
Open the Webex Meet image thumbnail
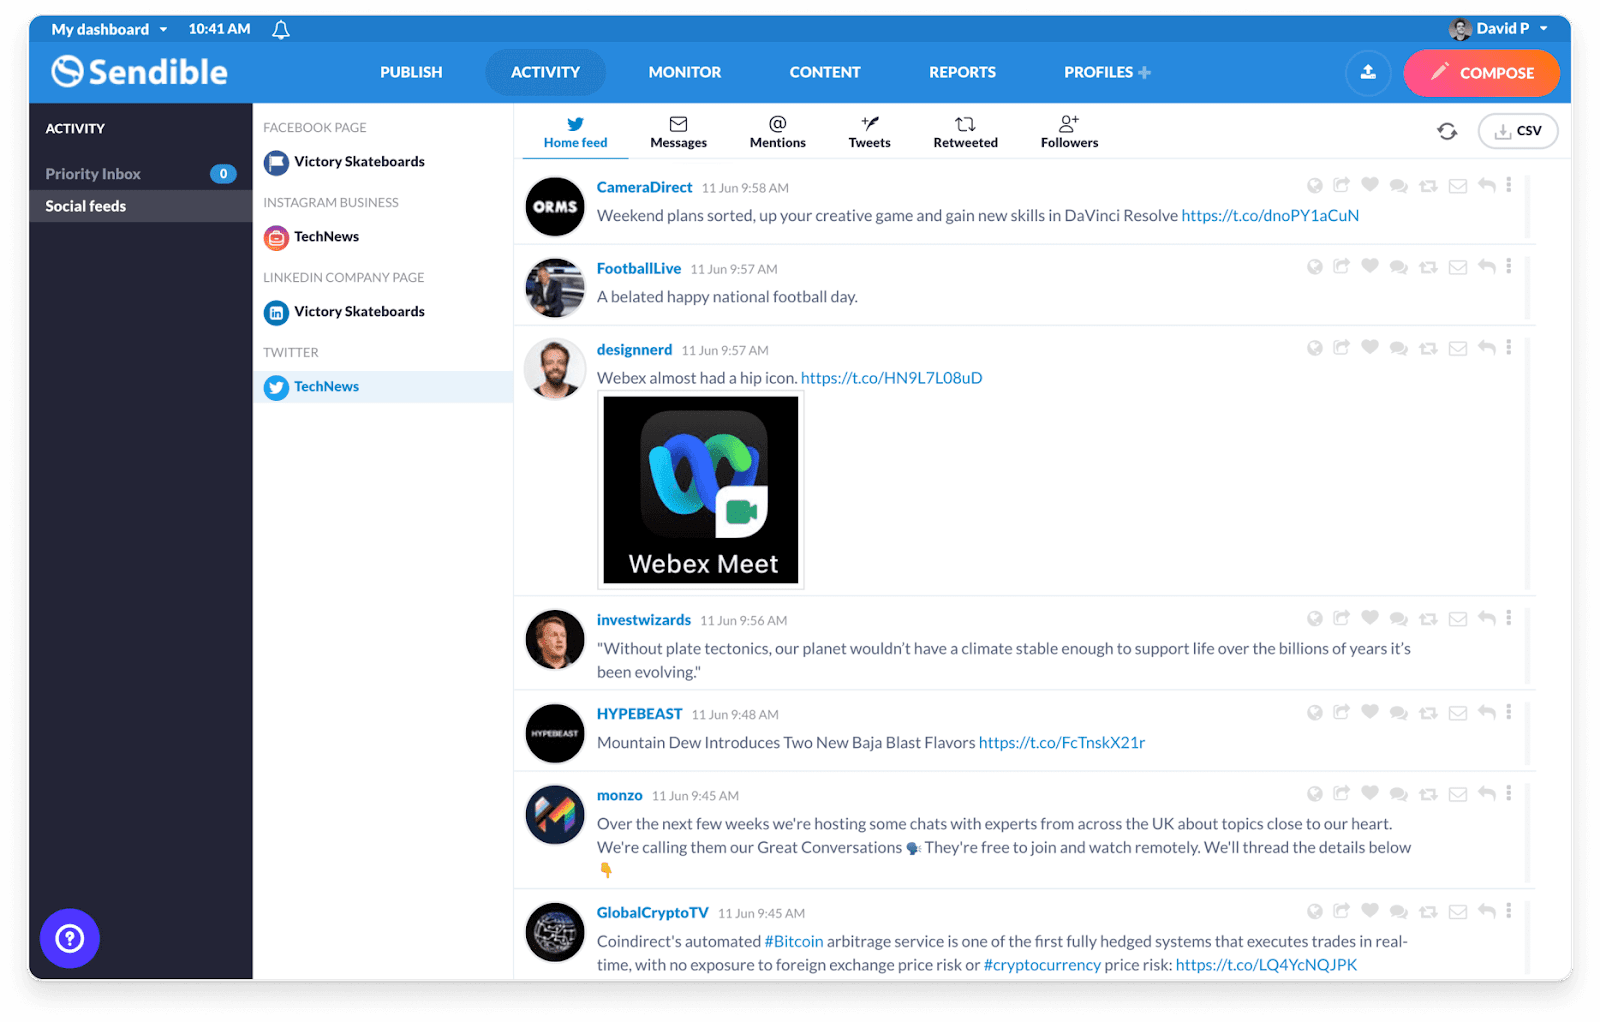pyautogui.click(x=701, y=490)
